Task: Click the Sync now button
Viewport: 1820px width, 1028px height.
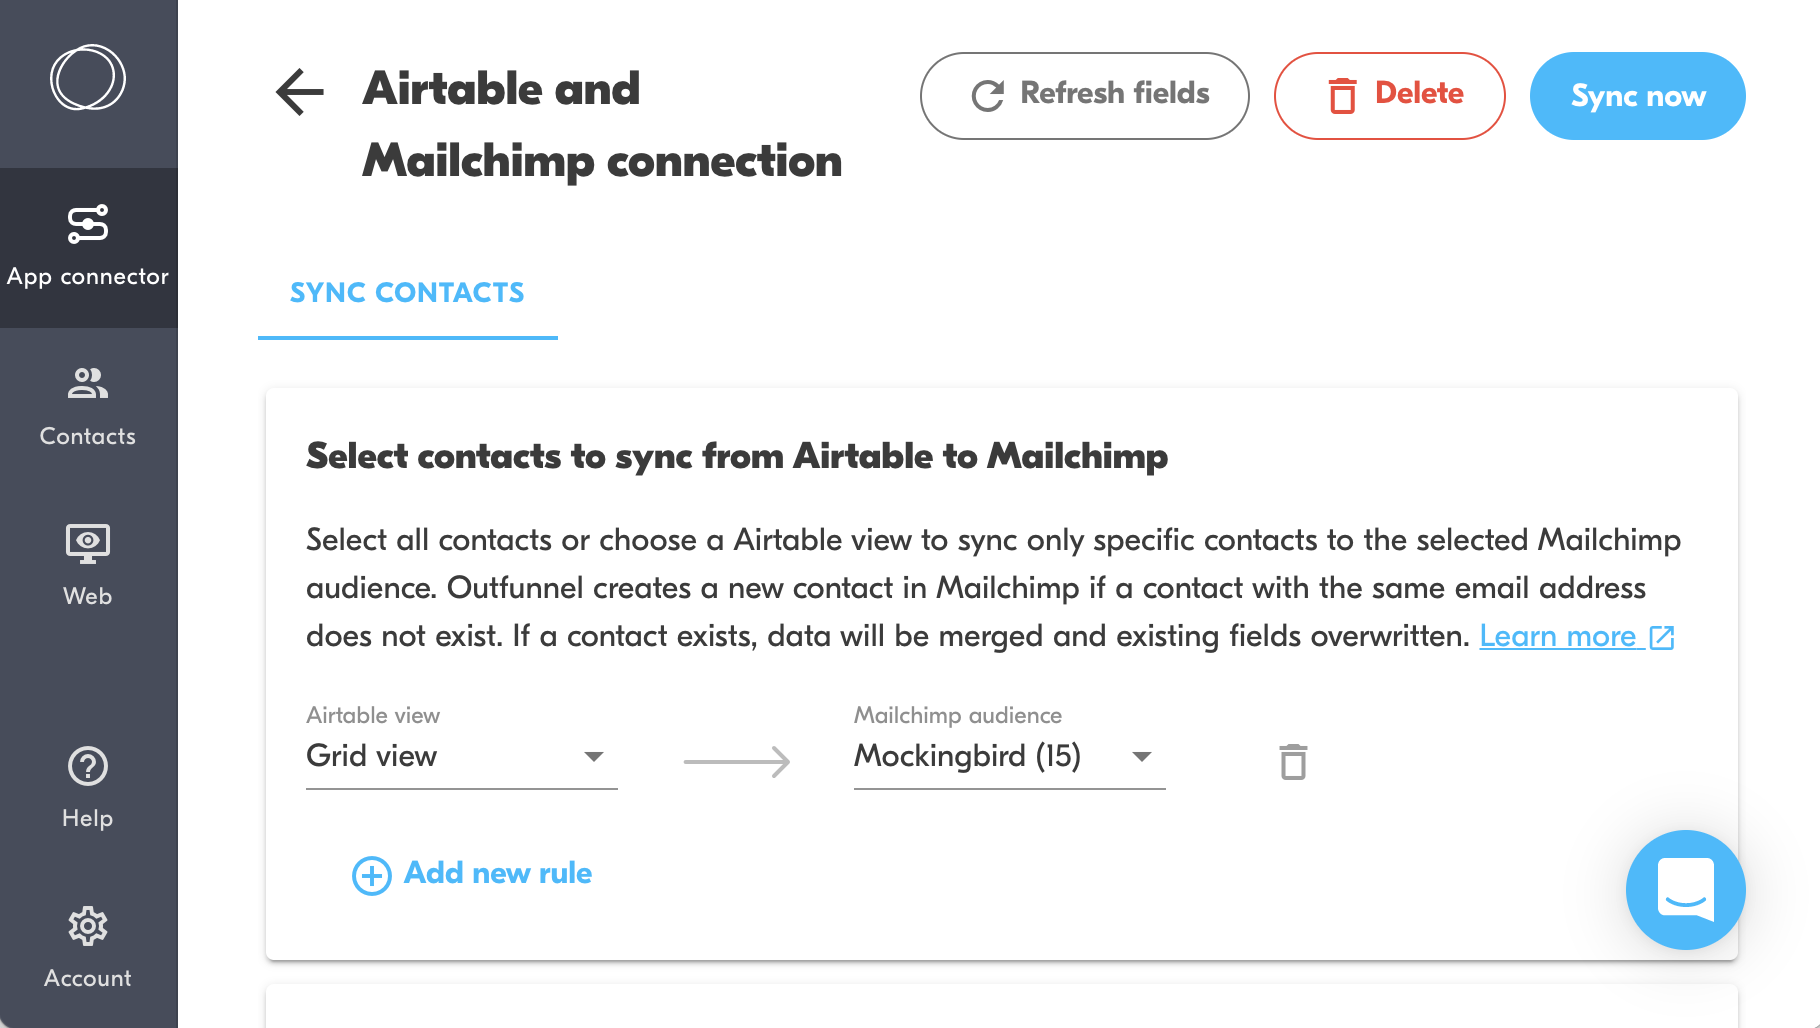Action: coord(1637,96)
